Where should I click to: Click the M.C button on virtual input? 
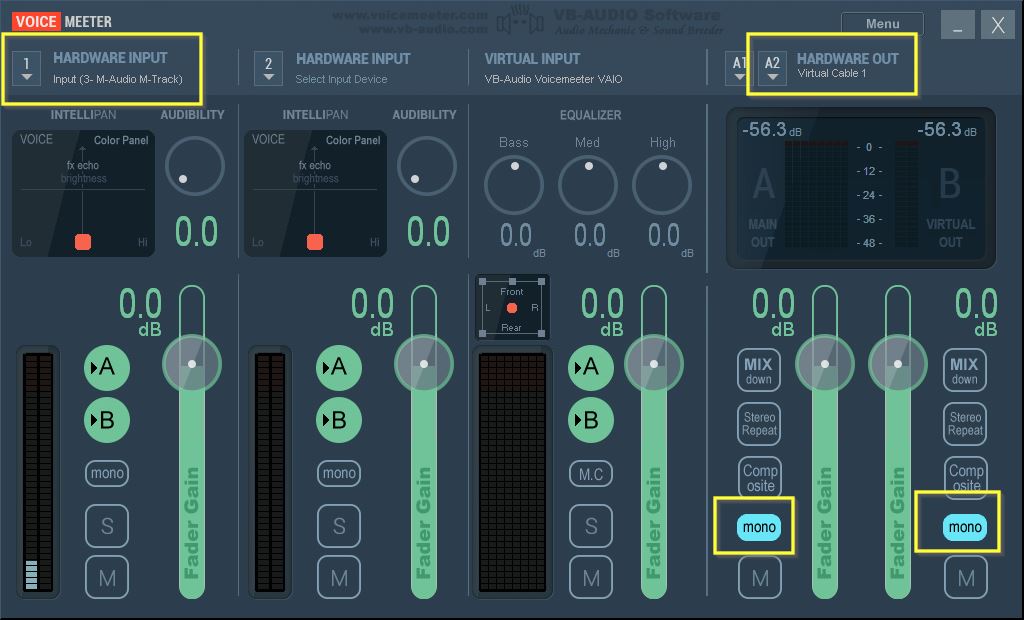(591, 474)
